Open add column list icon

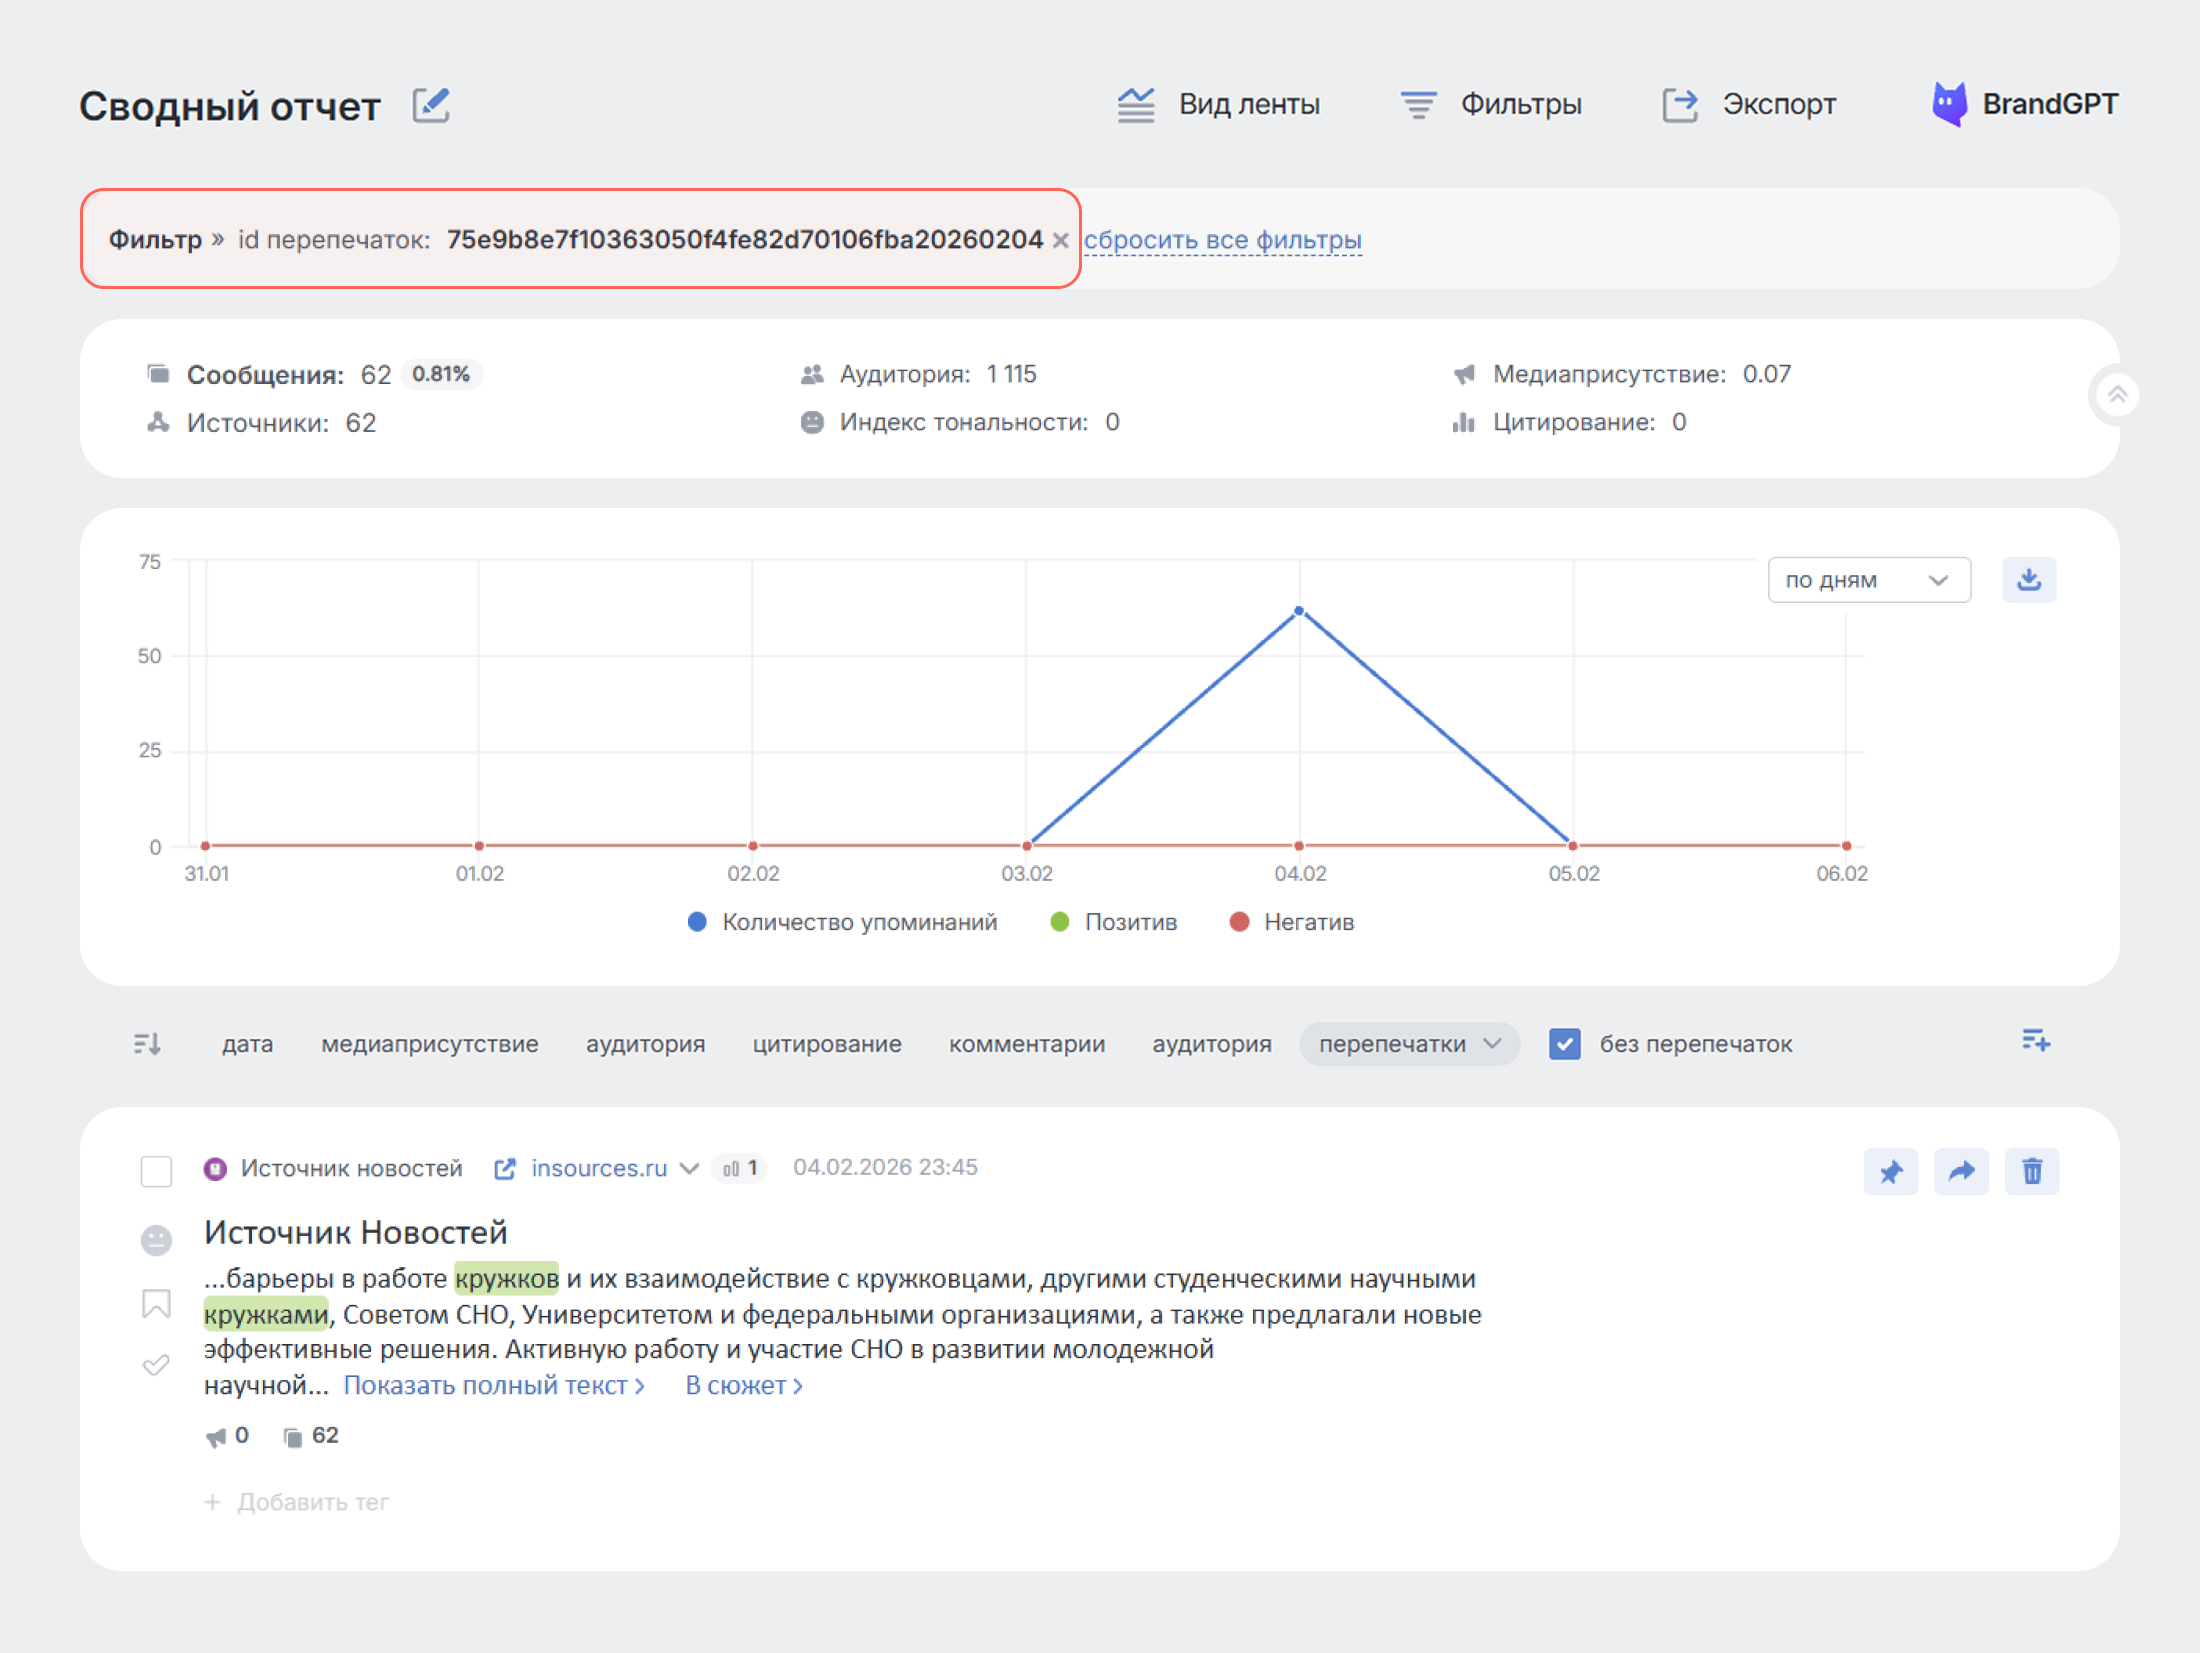(x=2035, y=1041)
